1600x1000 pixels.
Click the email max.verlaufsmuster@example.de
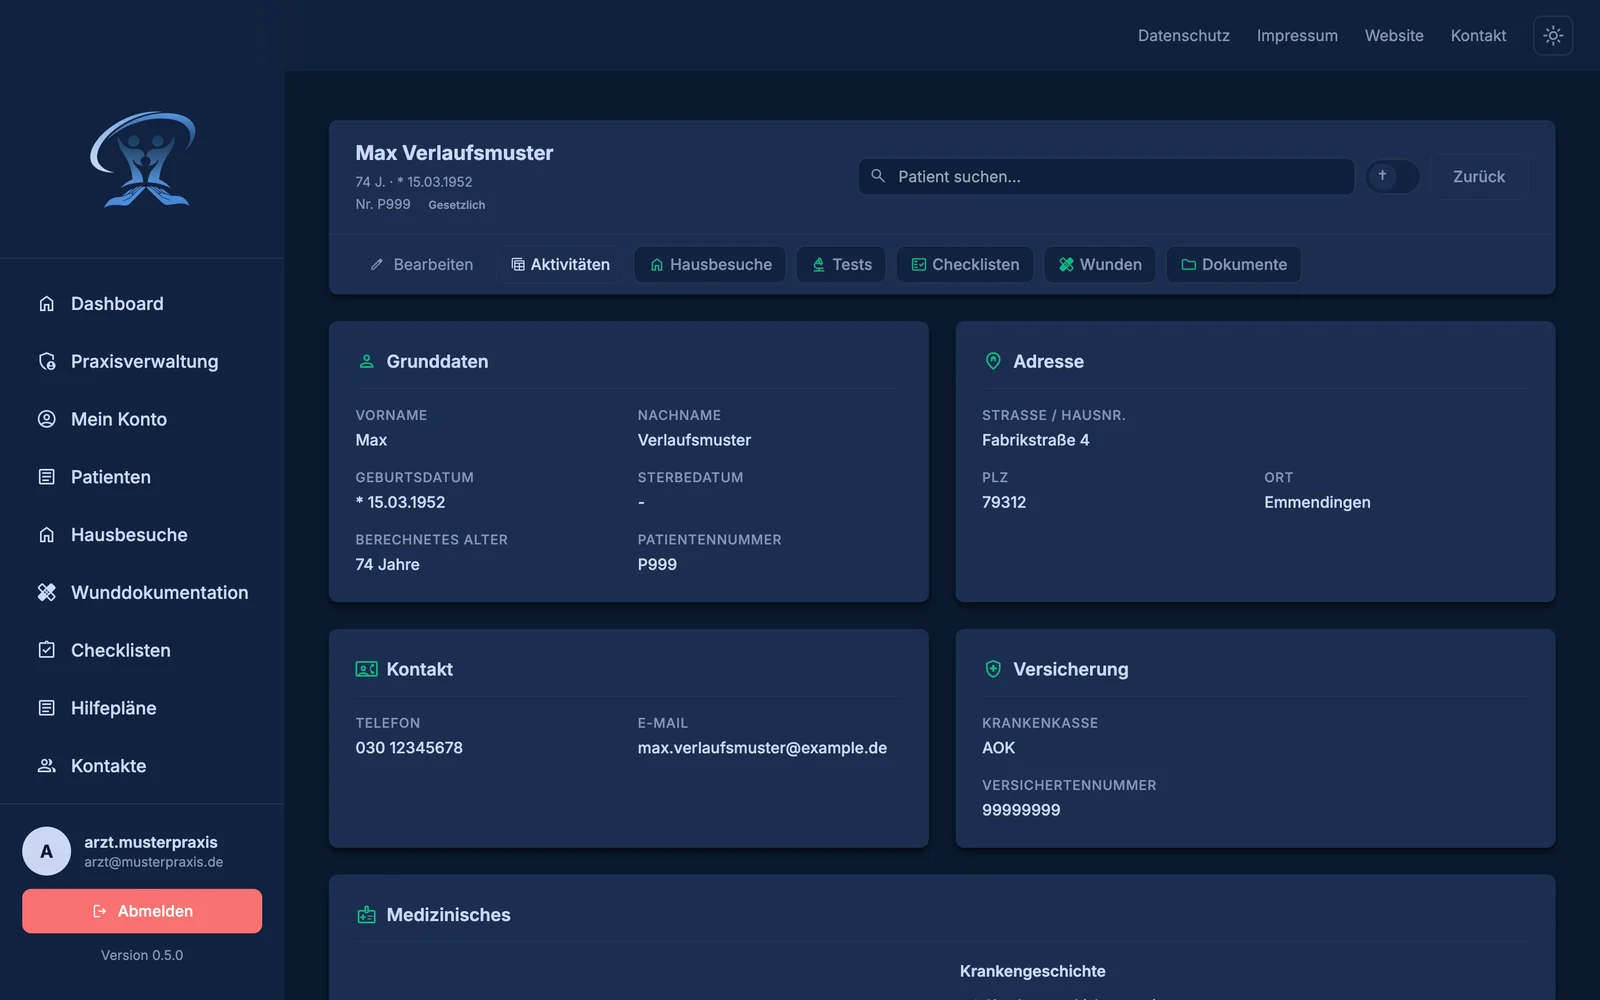tap(762, 748)
